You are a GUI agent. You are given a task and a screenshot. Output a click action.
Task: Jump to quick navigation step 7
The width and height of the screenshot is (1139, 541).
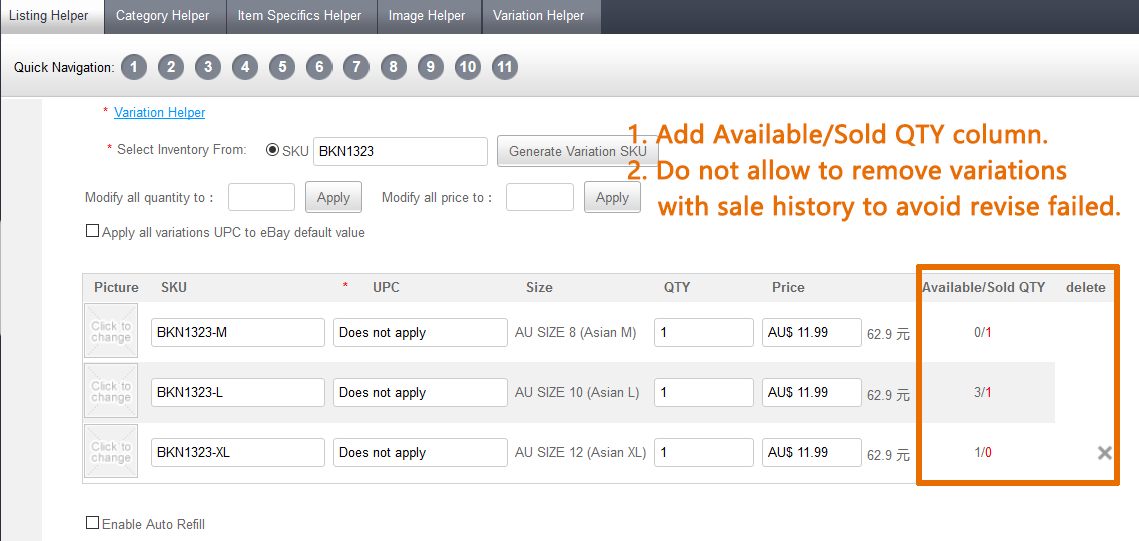(356, 68)
